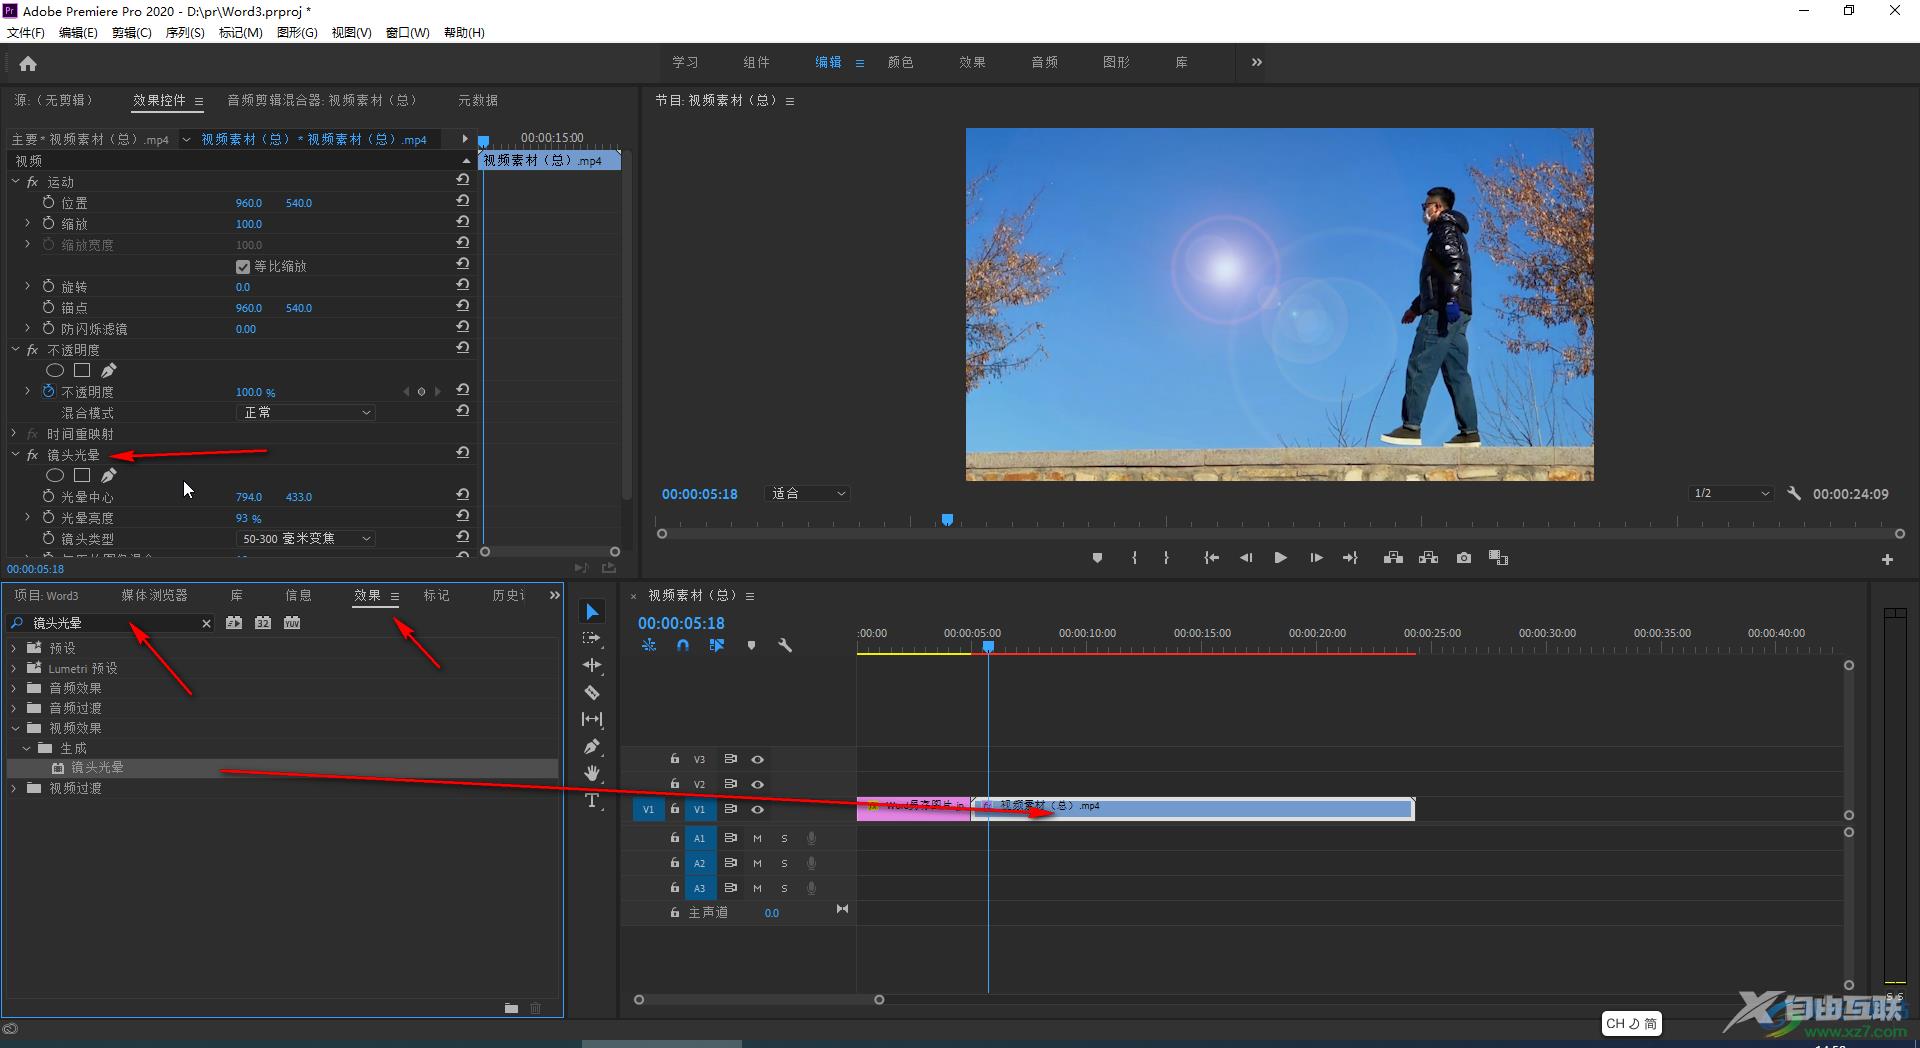
Task: Toggle nest sequence insert mode
Action: point(649,646)
